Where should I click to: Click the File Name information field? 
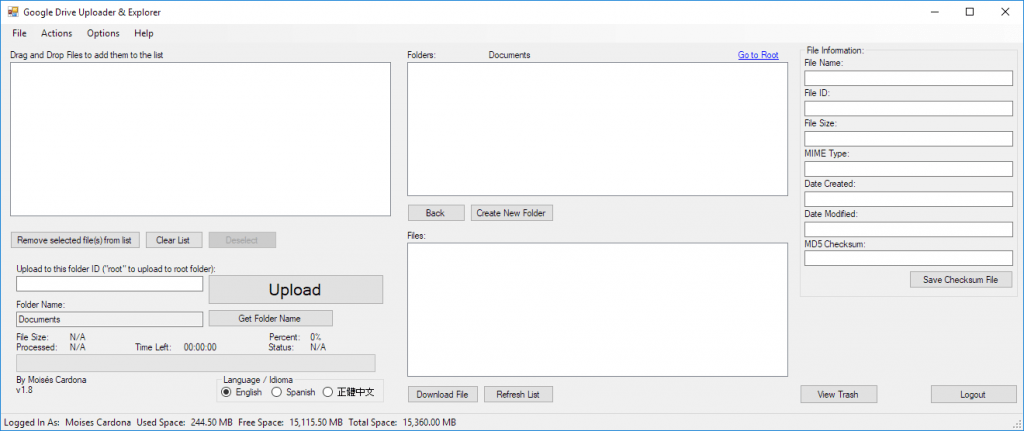click(x=908, y=78)
